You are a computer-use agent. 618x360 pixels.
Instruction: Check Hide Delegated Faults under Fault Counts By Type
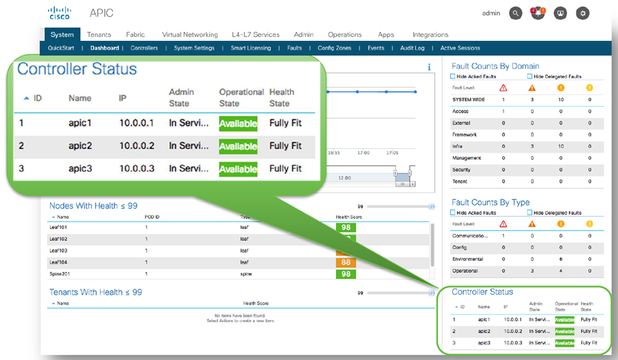tap(530, 213)
